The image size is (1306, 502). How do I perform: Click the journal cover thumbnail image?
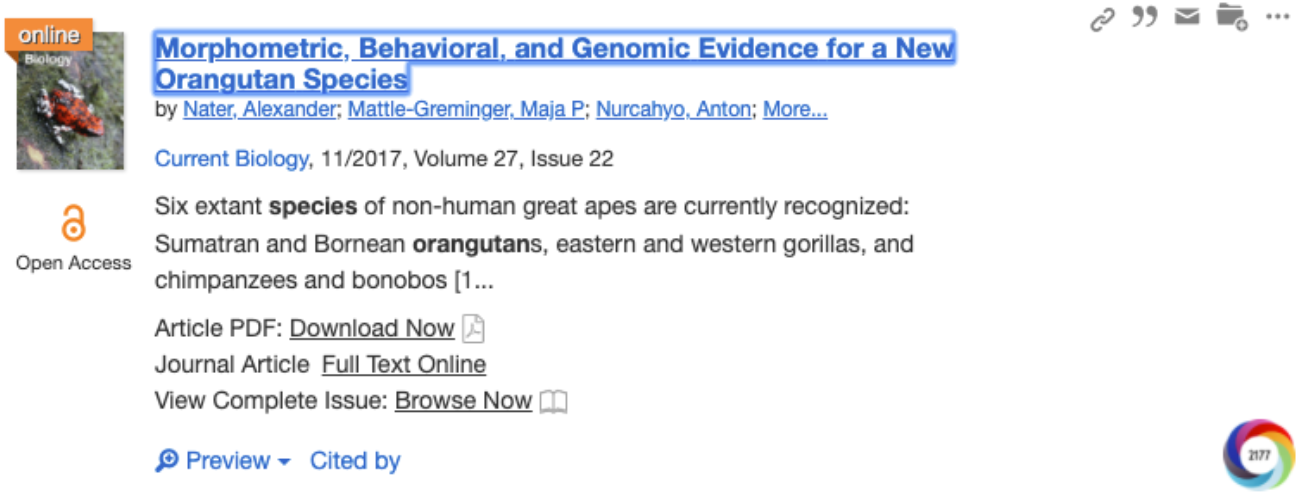(x=70, y=100)
